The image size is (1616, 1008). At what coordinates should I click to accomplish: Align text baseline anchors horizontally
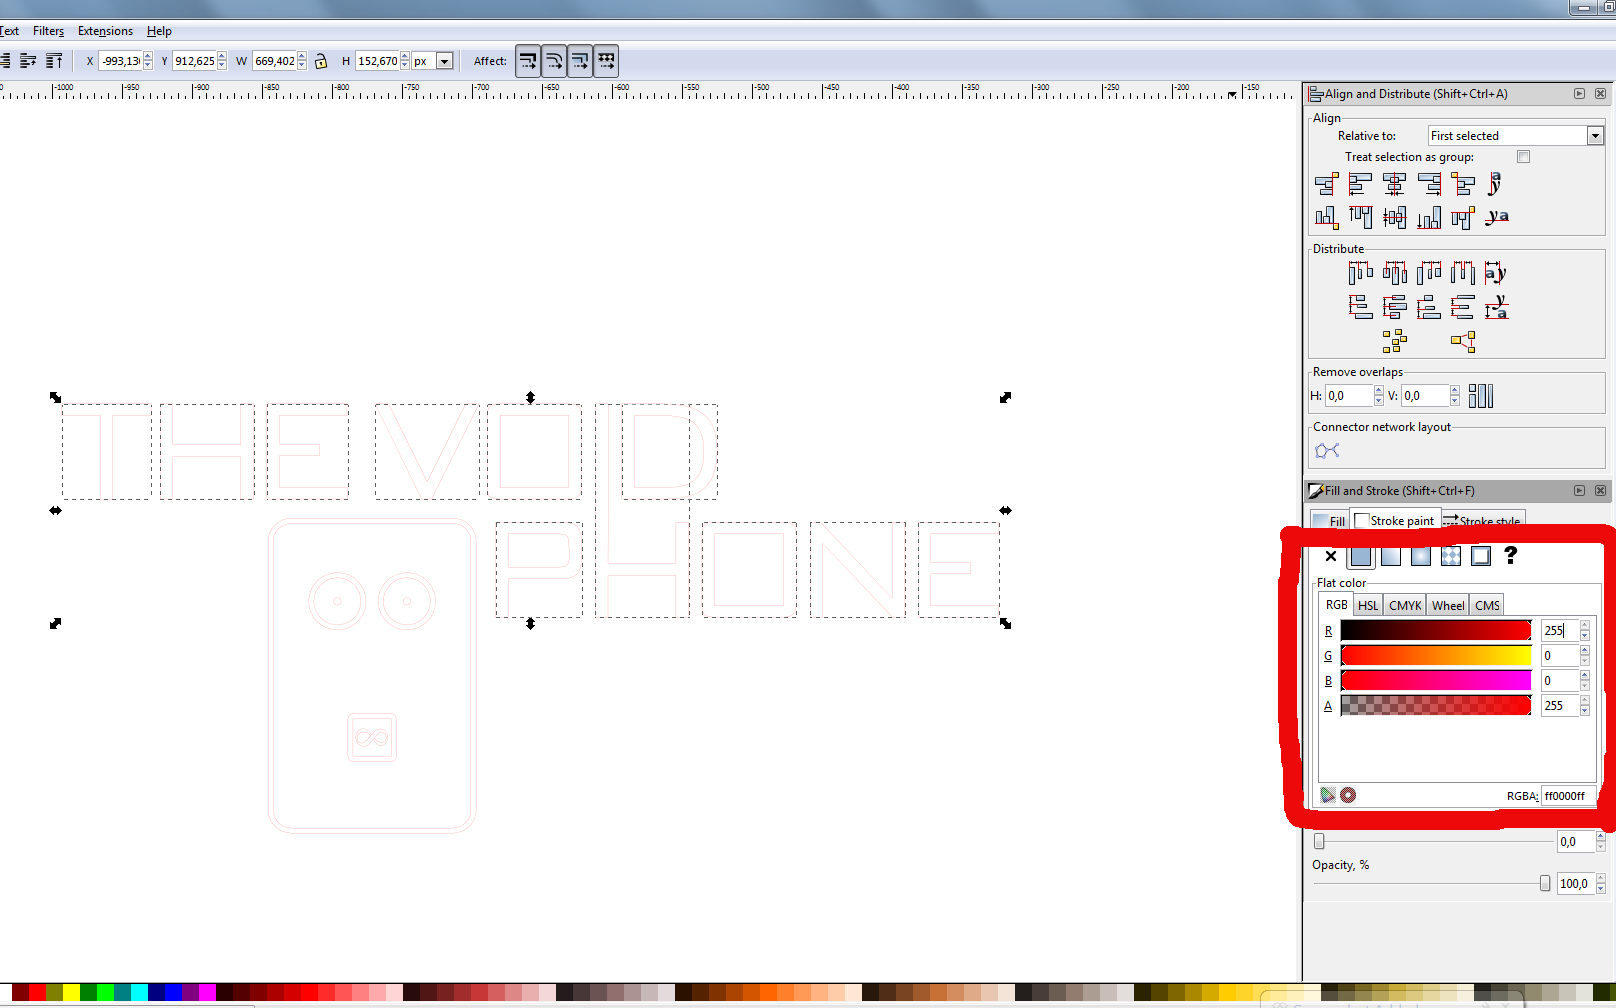pos(1496,184)
